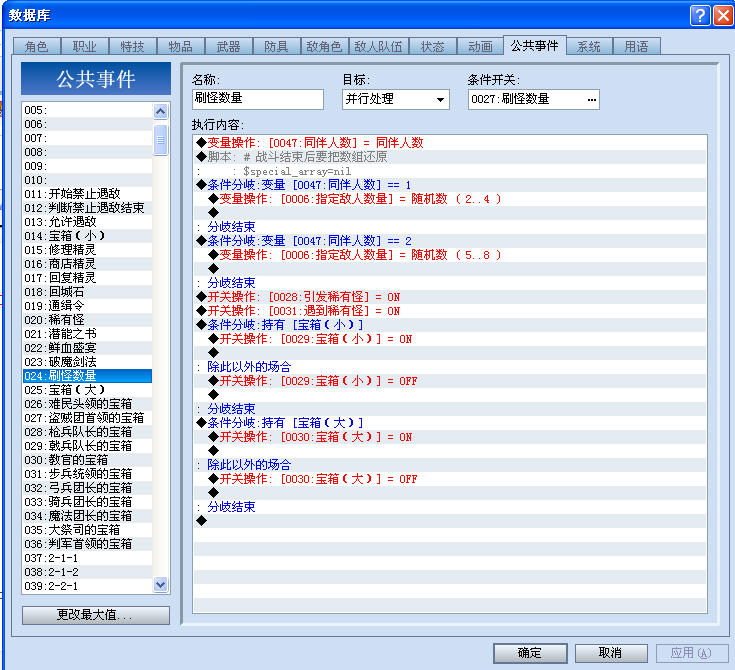The height and width of the screenshot is (670, 735).
Task: Select list entry 021:潜能之书
Action: pyautogui.click(x=88, y=334)
